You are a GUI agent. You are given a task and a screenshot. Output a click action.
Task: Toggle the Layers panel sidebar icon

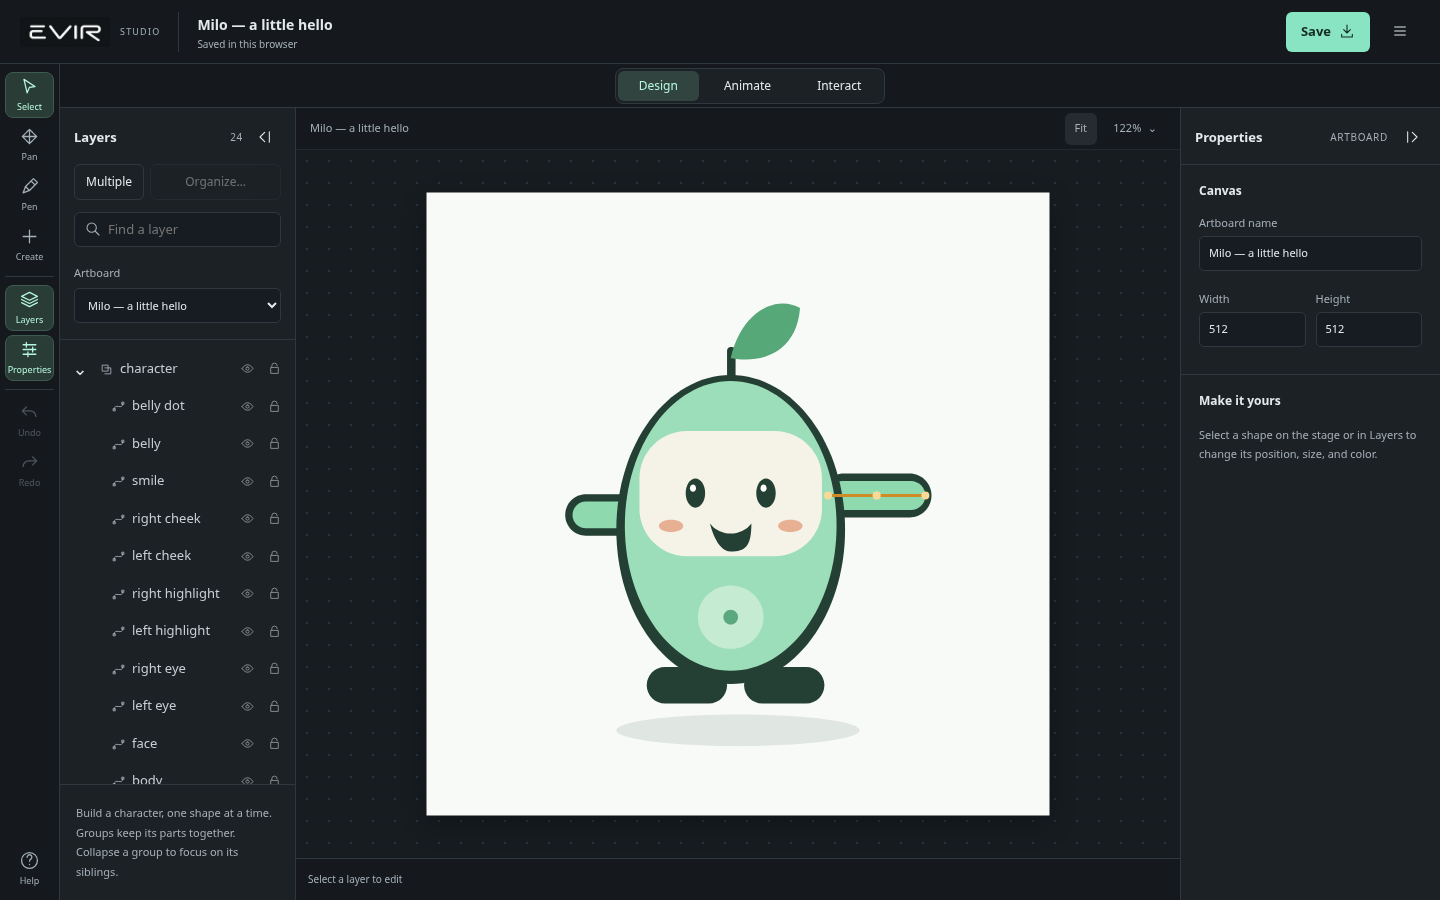[x=29, y=308]
